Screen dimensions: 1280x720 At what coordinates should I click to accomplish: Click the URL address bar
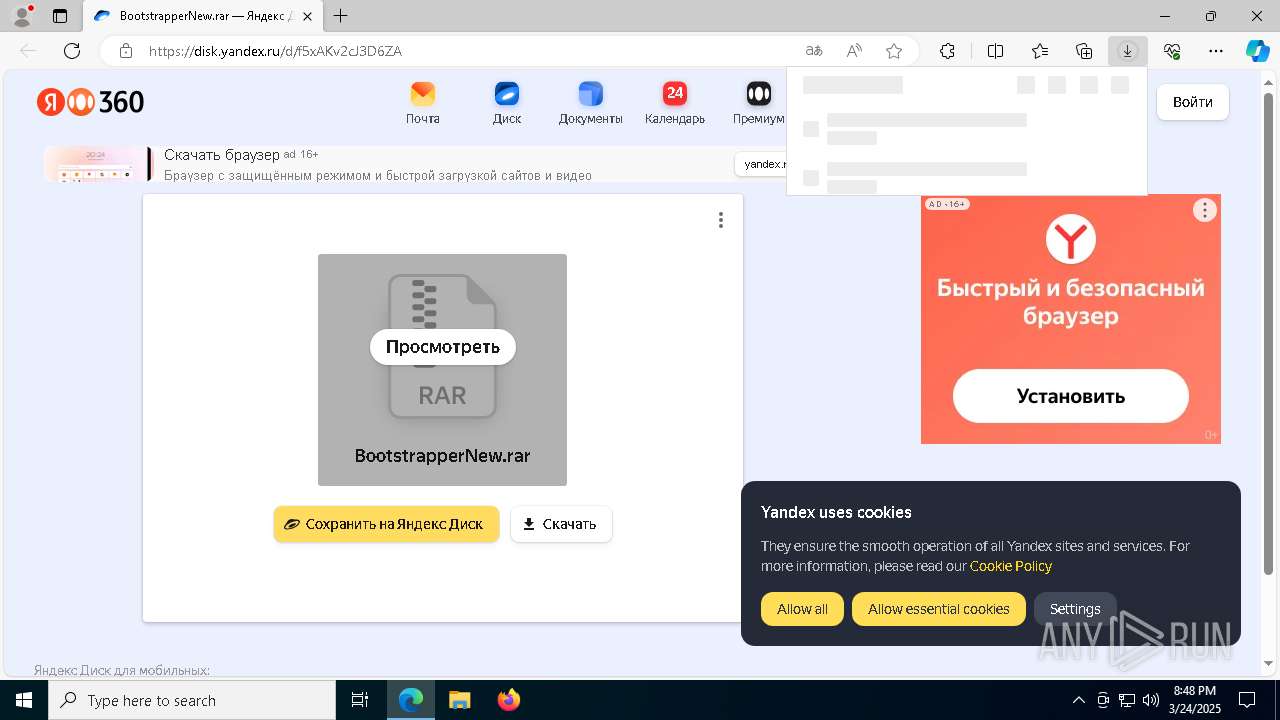[x=470, y=51]
